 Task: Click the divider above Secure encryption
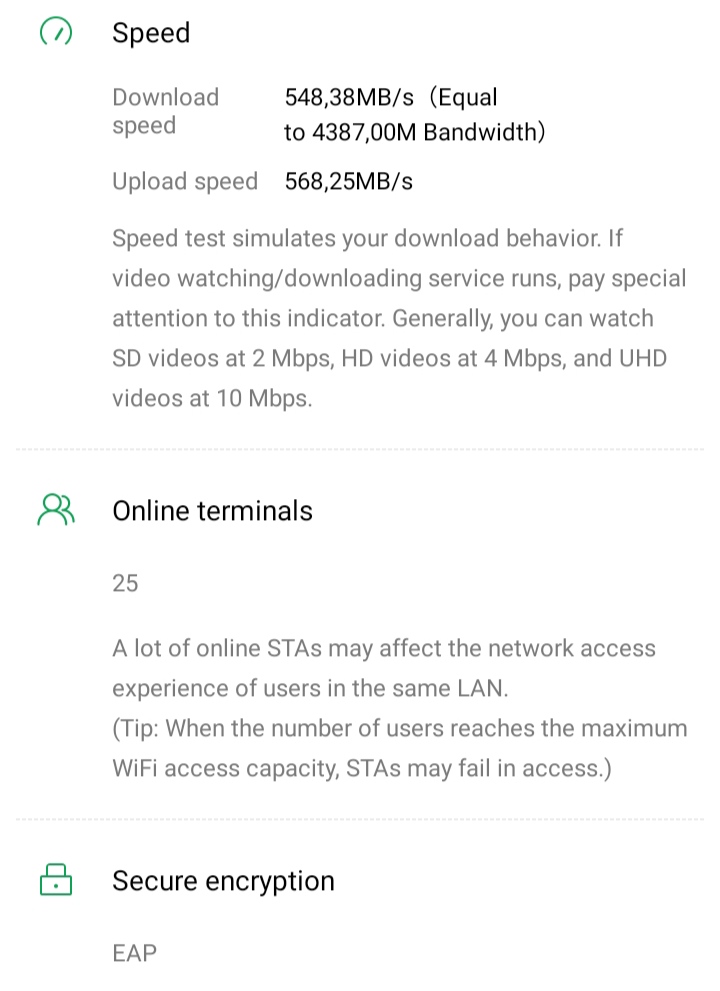click(360, 819)
